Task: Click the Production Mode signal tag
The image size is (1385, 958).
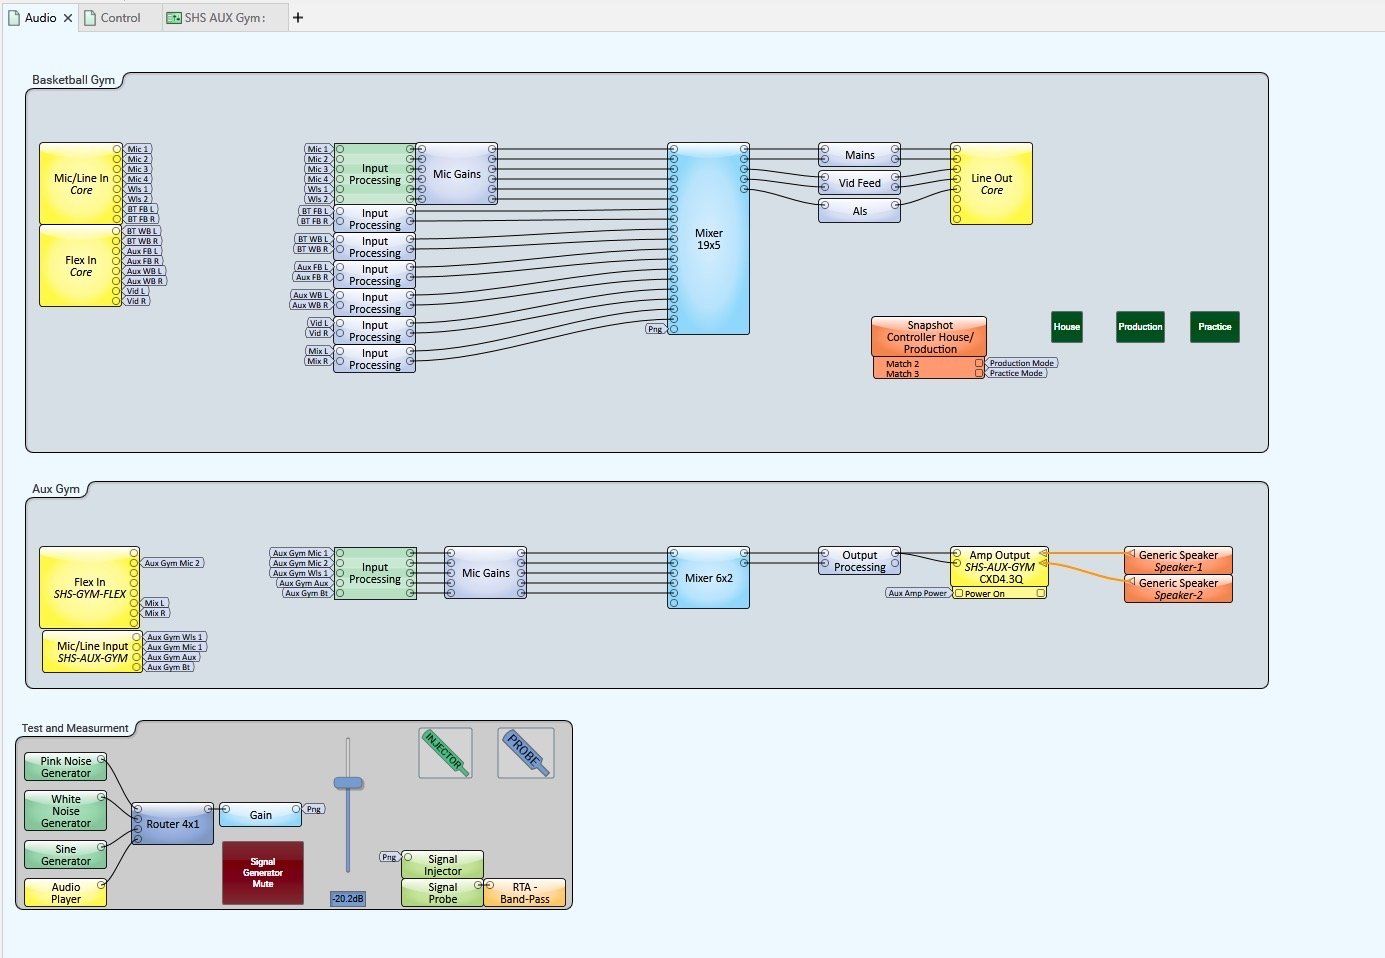Action: (1021, 363)
